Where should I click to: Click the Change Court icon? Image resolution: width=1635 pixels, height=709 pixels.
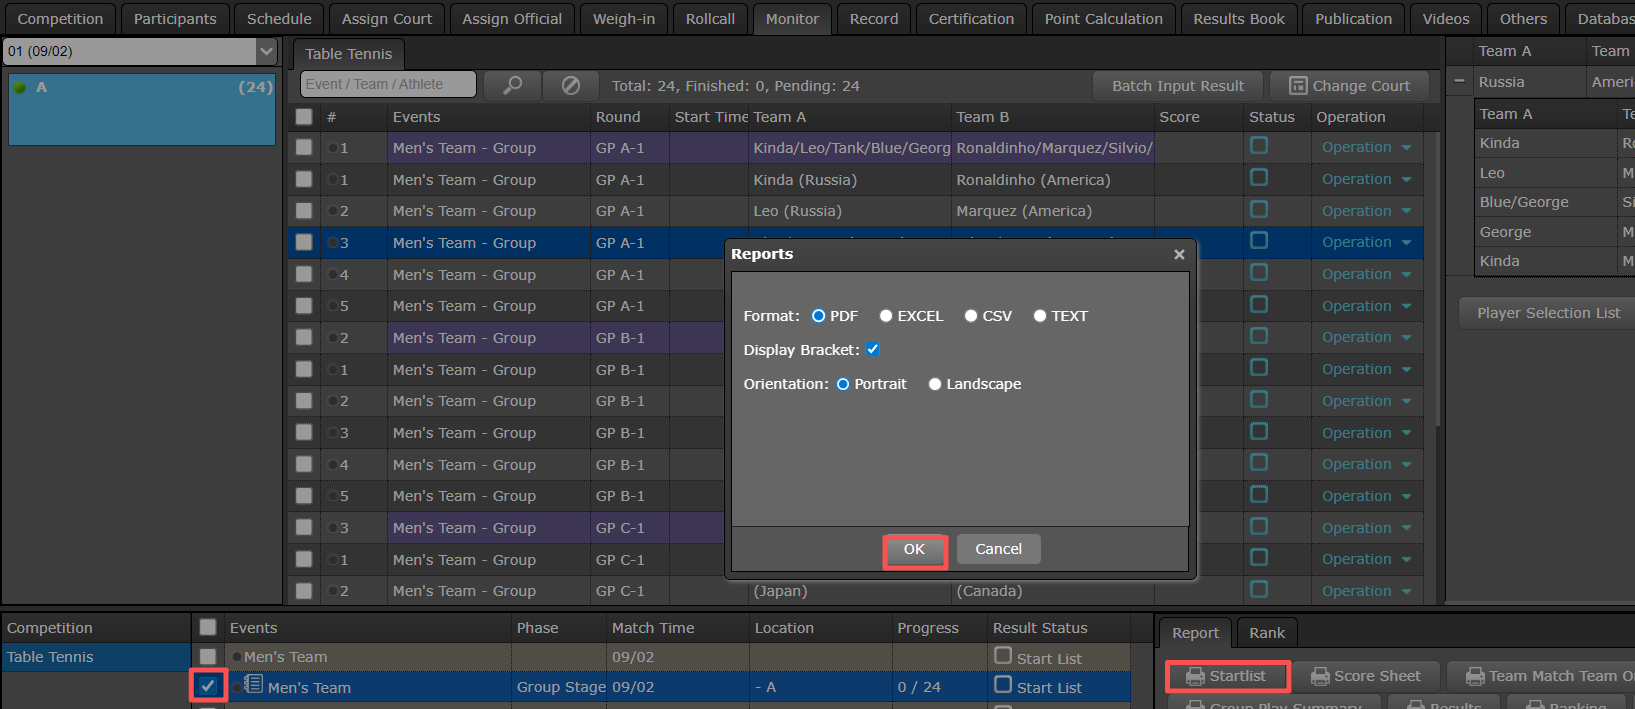click(1298, 85)
